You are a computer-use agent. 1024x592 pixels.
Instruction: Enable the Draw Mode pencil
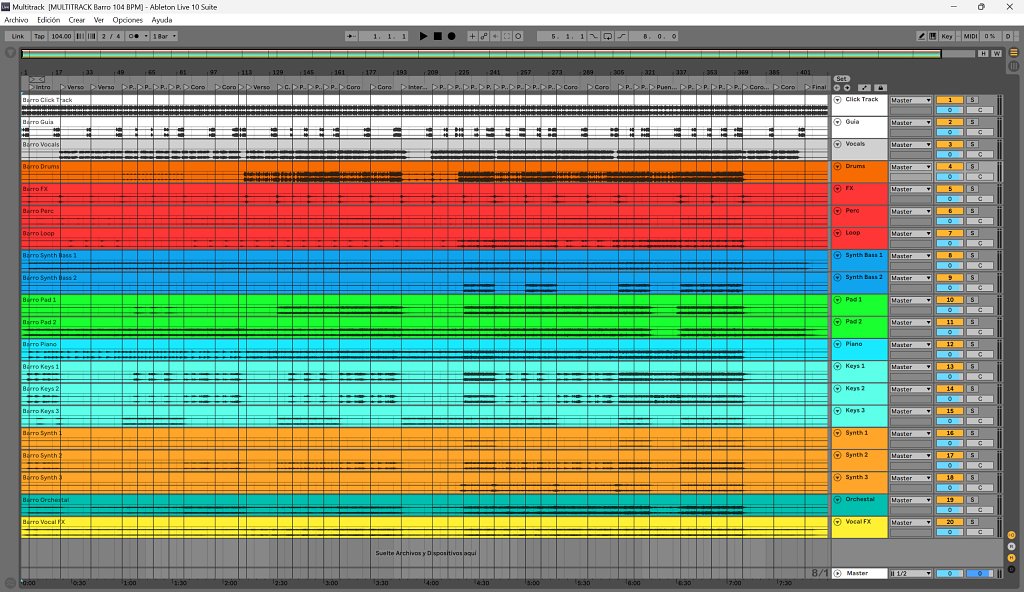[x=921, y=36]
